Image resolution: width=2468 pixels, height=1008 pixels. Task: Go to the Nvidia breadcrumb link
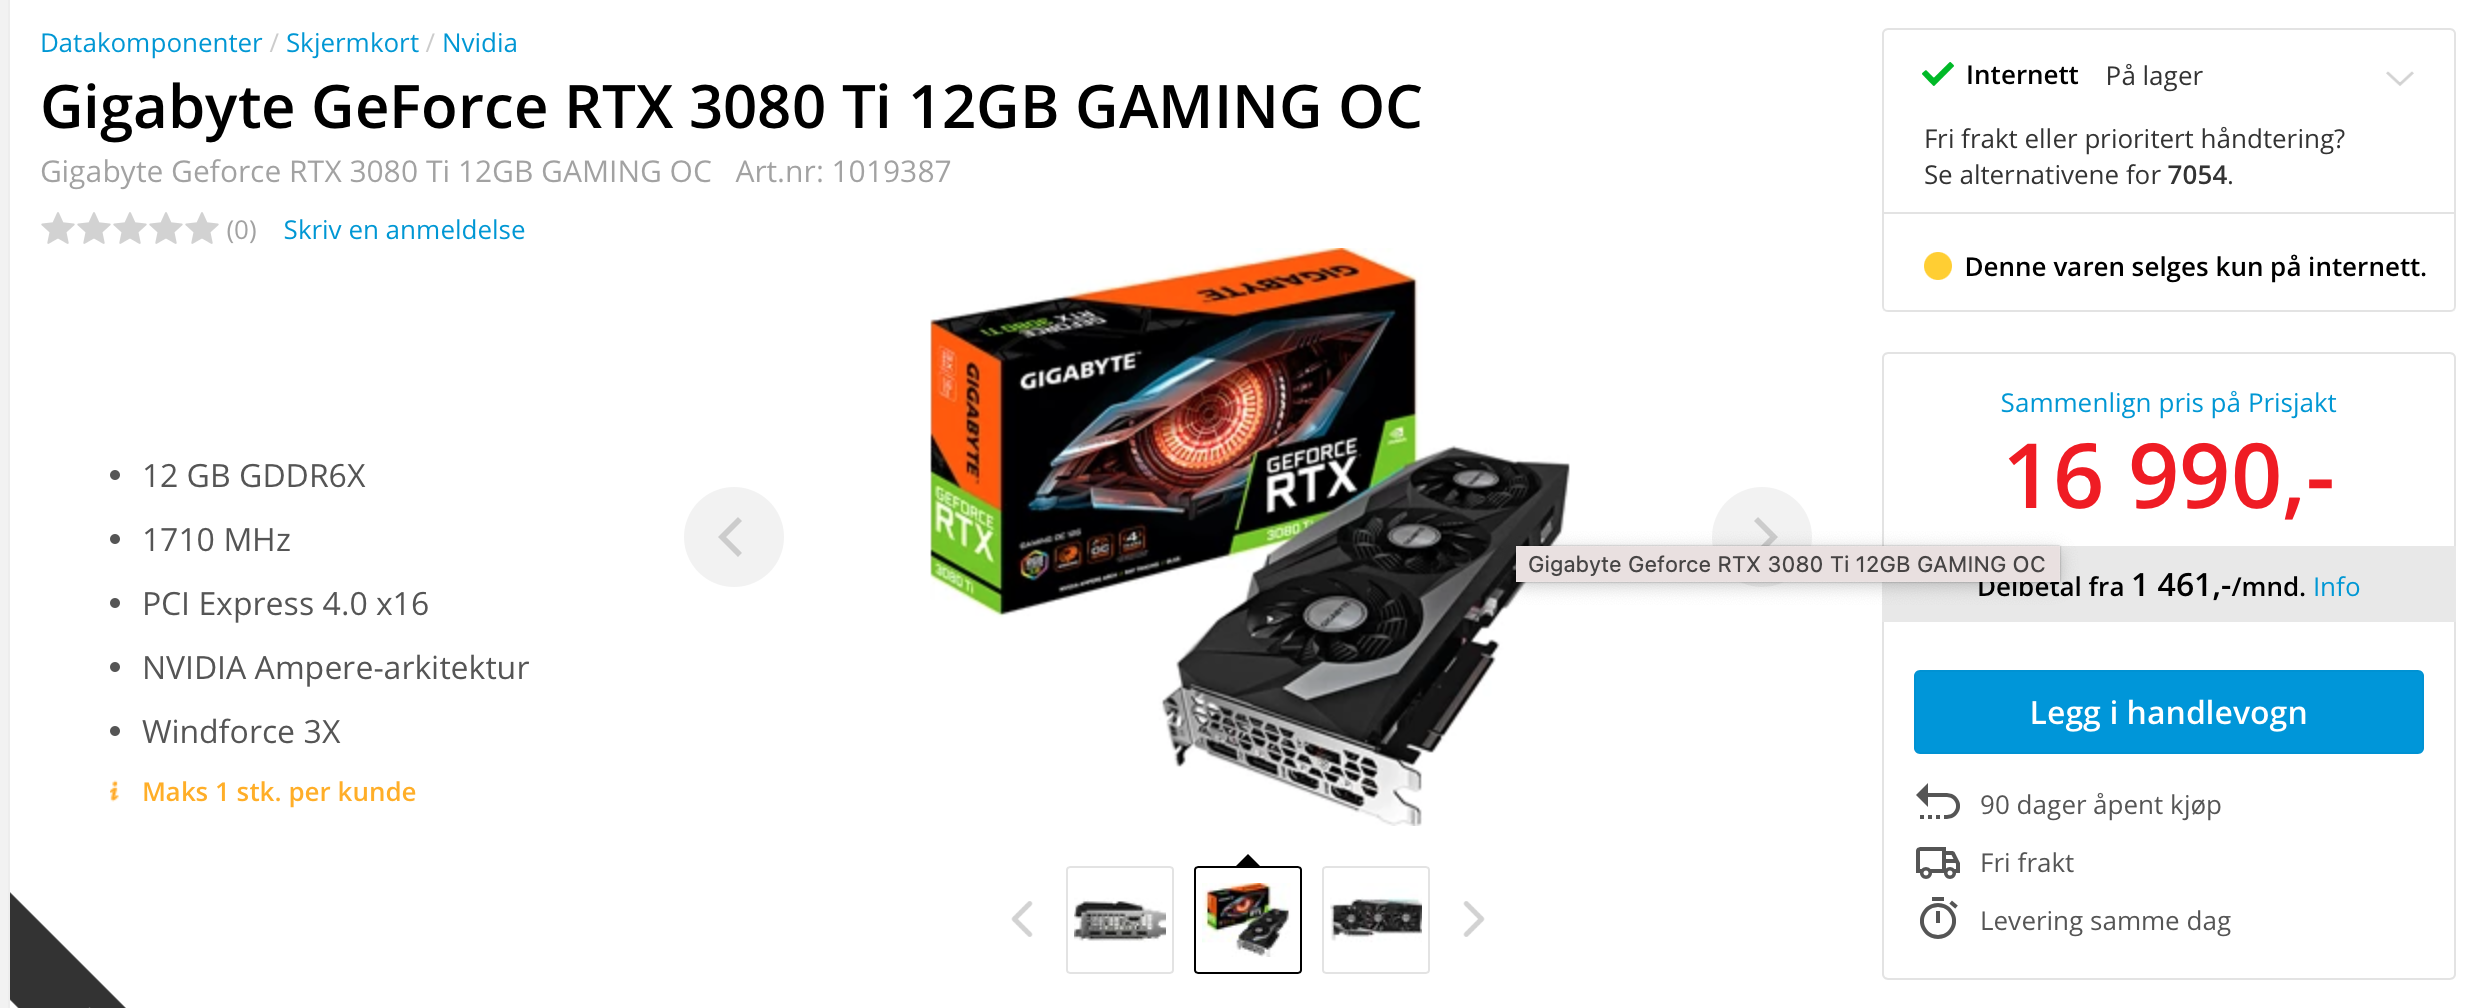480,43
